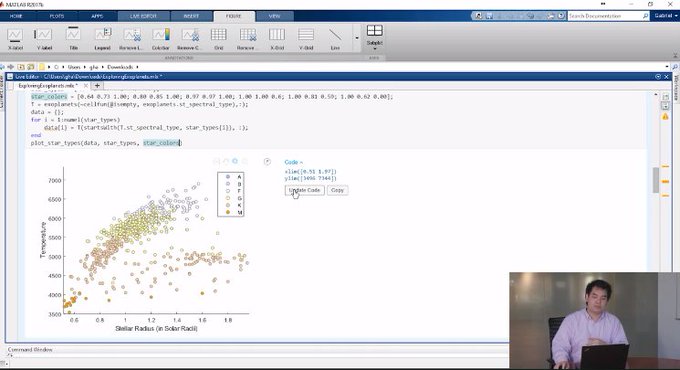Click the Update Code button
This screenshot has height=370, width=680.
coord(304,190)
